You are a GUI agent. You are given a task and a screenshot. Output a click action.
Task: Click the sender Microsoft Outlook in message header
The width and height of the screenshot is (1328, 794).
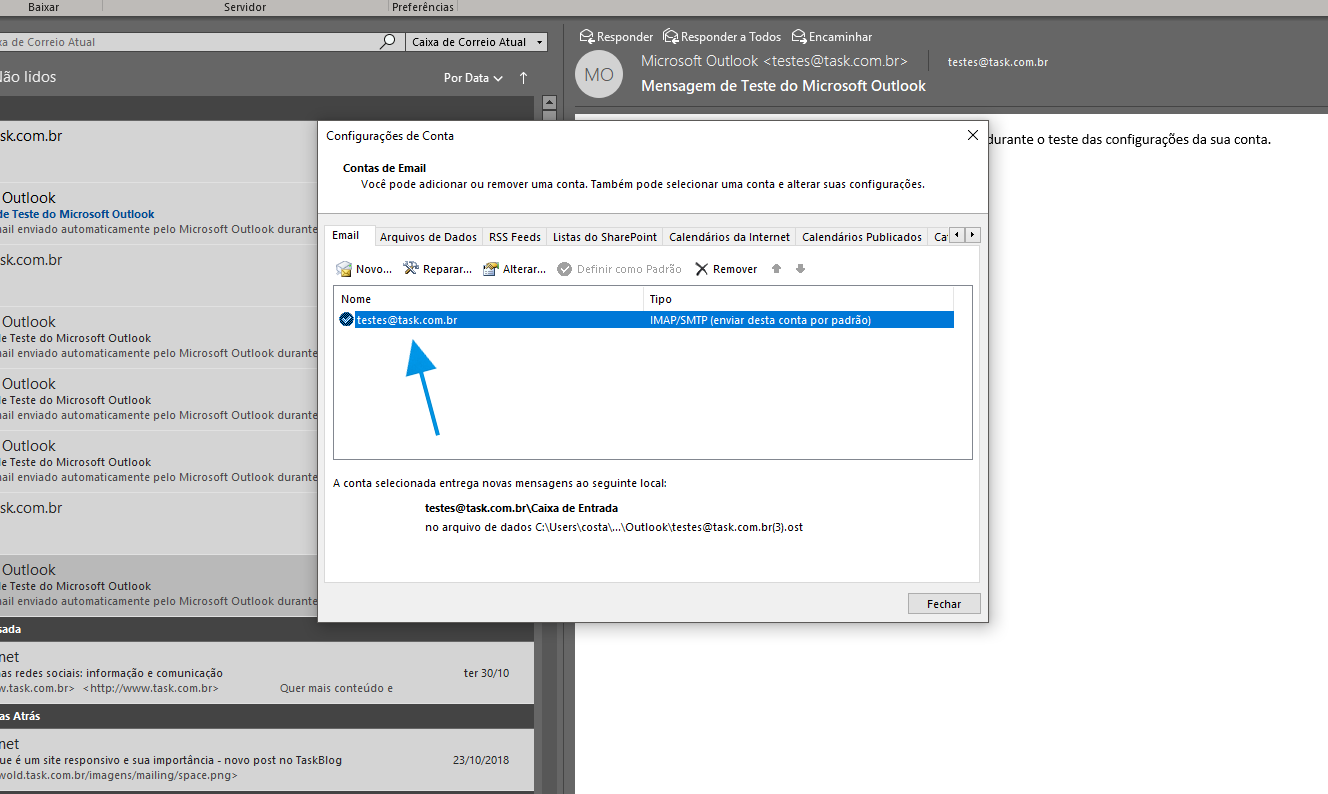(x=774, y=61)
